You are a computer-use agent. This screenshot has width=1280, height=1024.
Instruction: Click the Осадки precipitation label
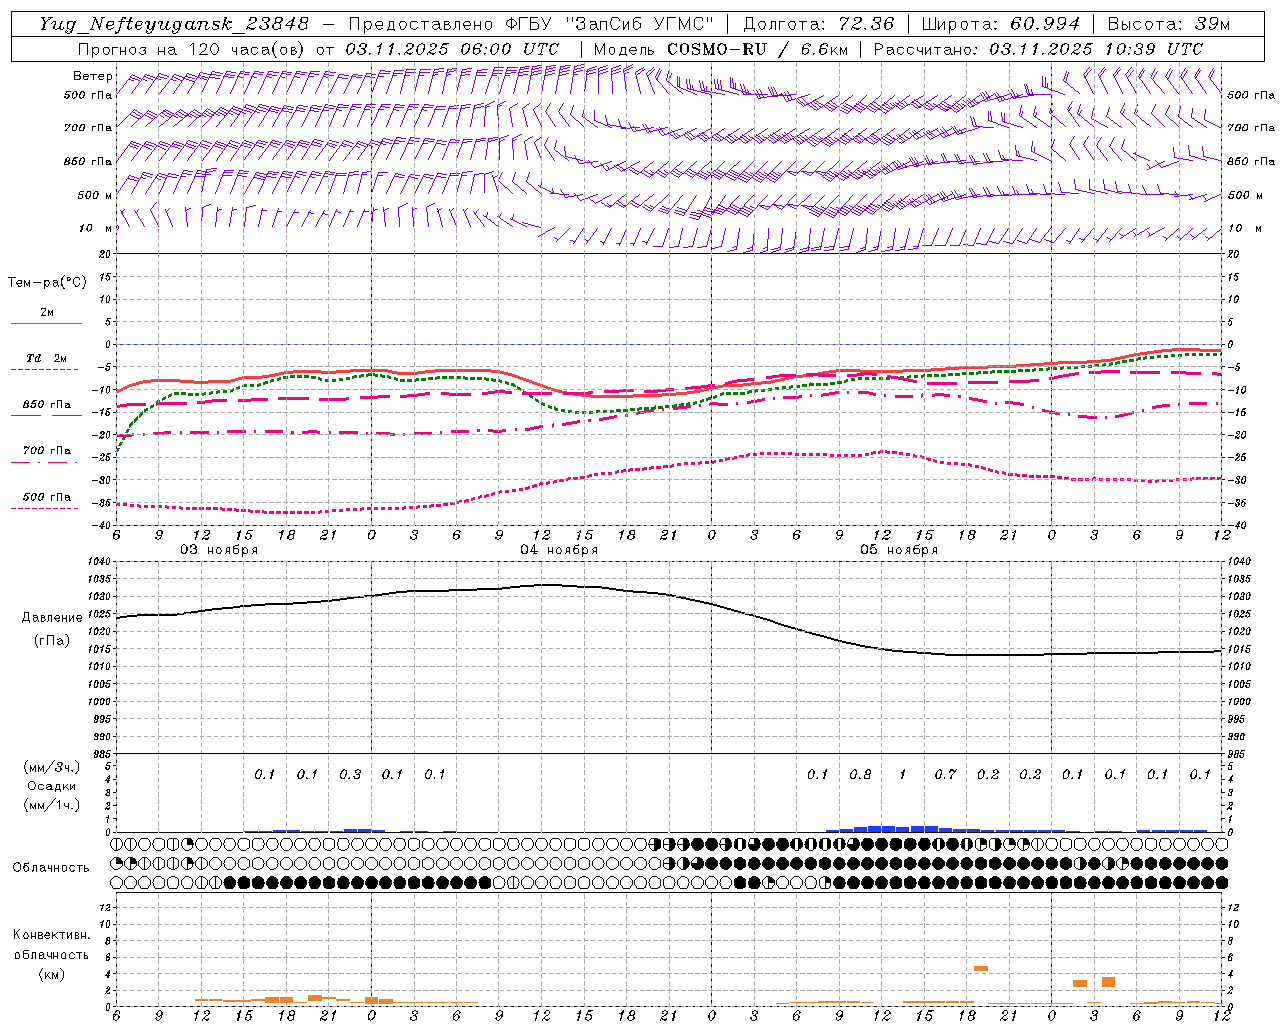click(x=51, y=786)
